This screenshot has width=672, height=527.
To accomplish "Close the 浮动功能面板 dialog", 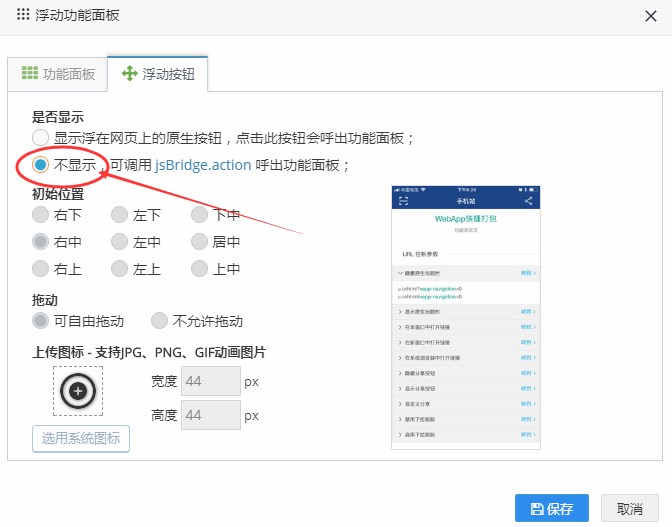I will [651, 16].
